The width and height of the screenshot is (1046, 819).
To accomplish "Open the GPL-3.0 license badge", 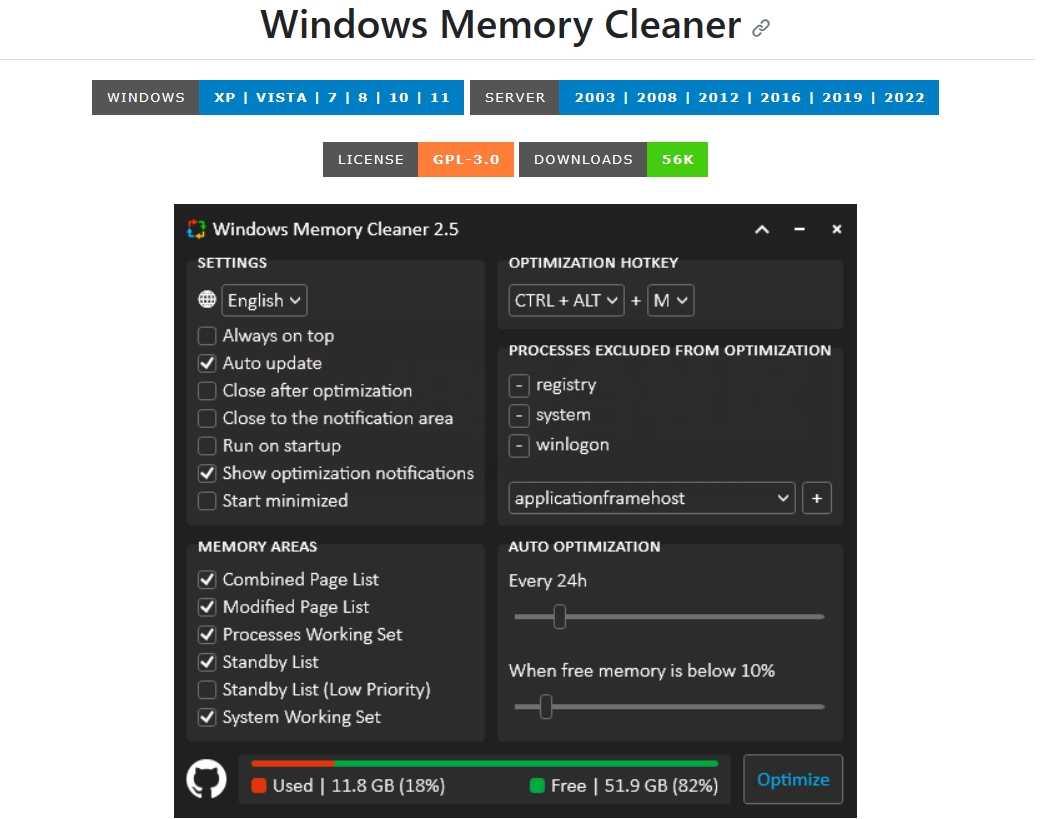I will [418, 159].
